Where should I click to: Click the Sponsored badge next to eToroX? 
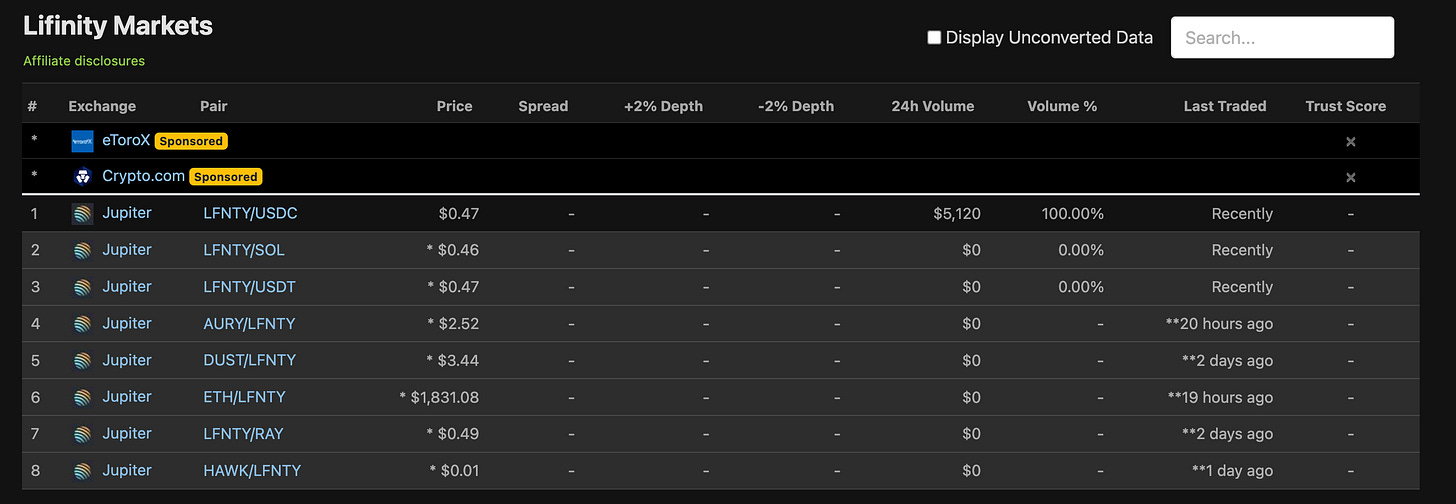point(191,141)
